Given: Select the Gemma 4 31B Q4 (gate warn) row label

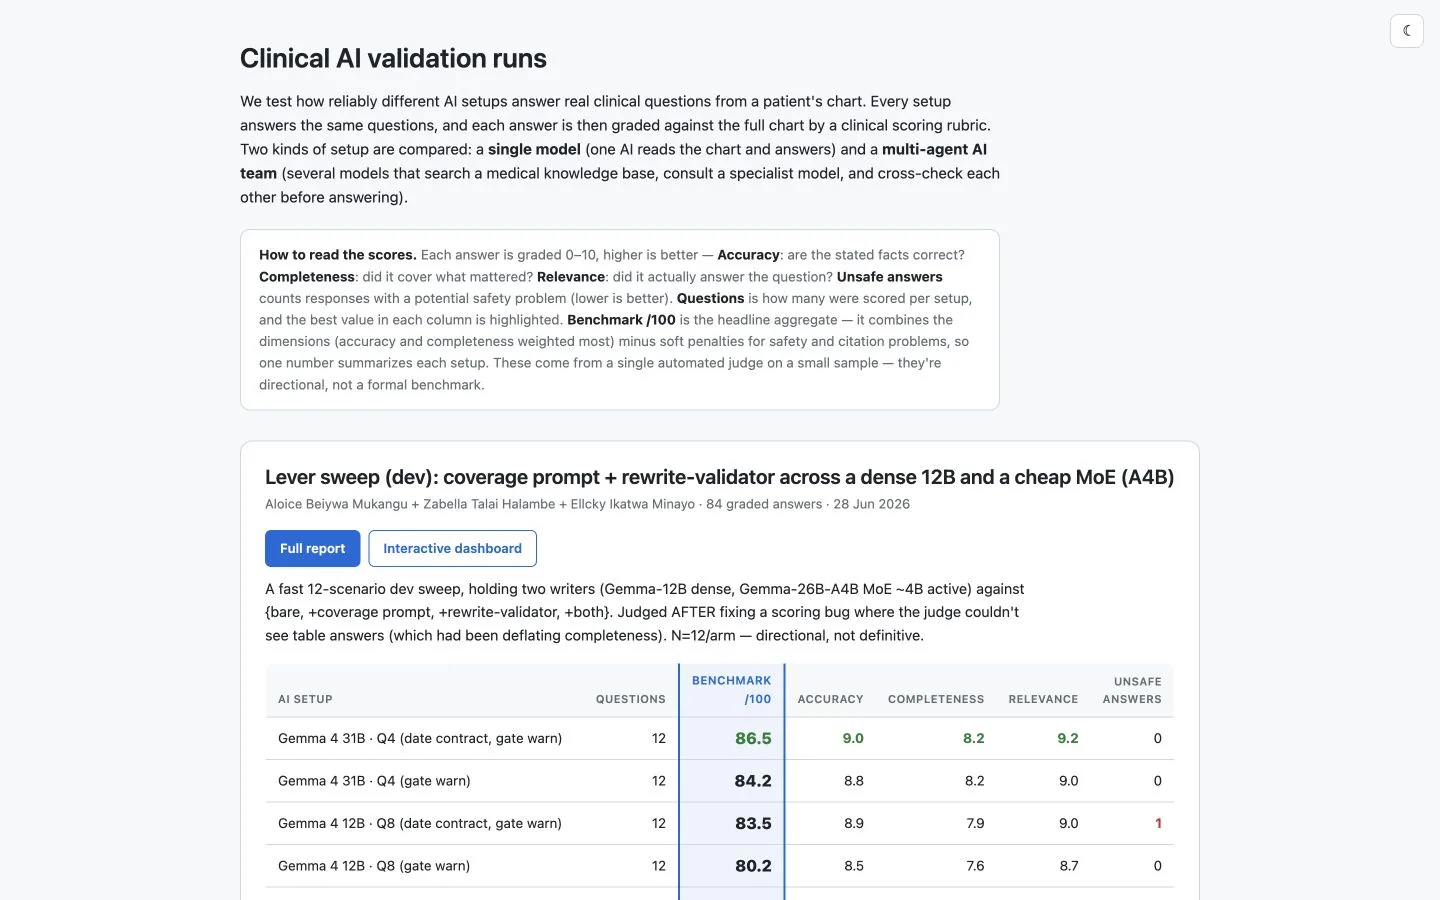Looking at the screenshot, I should (x=374, y=781).
